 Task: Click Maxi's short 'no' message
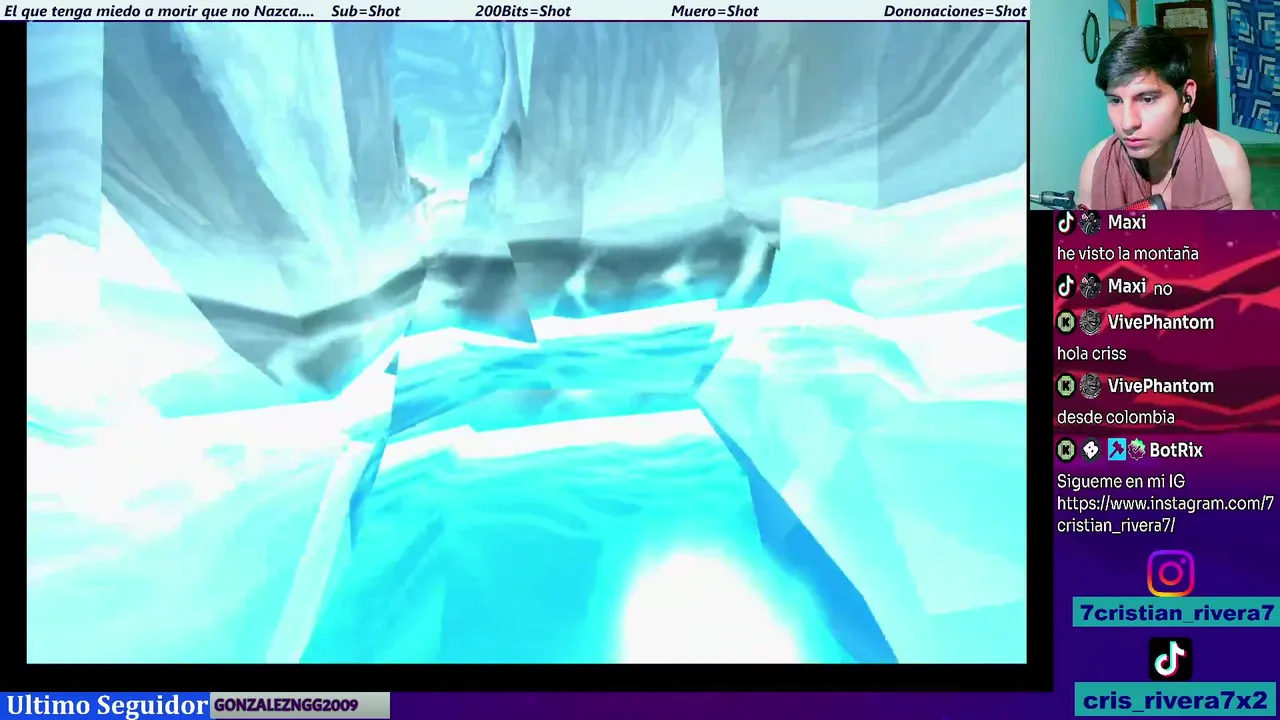[1162, 288]
